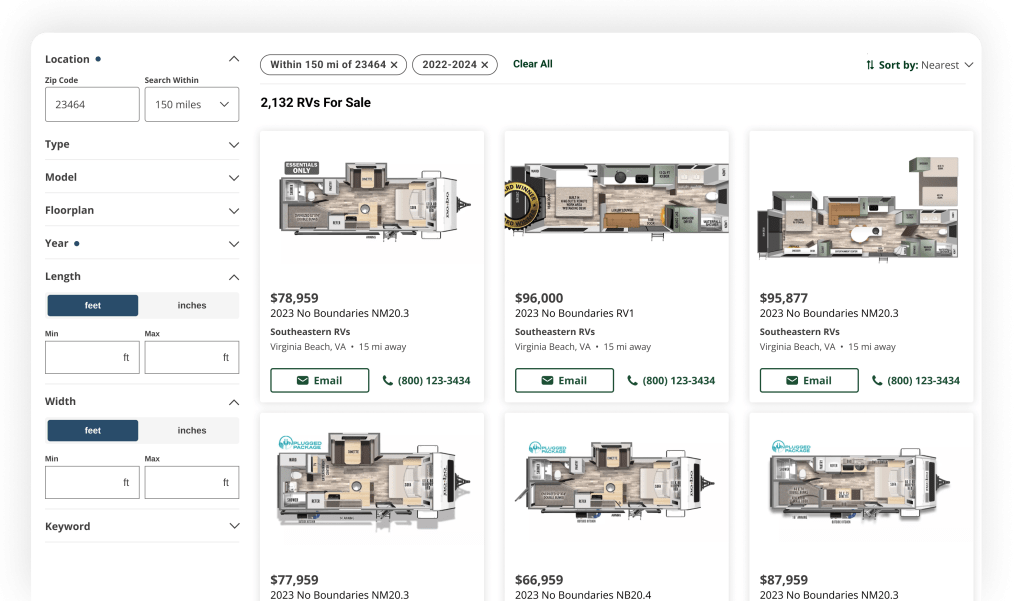Open the Sort by Nearest dropdown
This screenshot has height=601, width=1024.
pos(920,65)
